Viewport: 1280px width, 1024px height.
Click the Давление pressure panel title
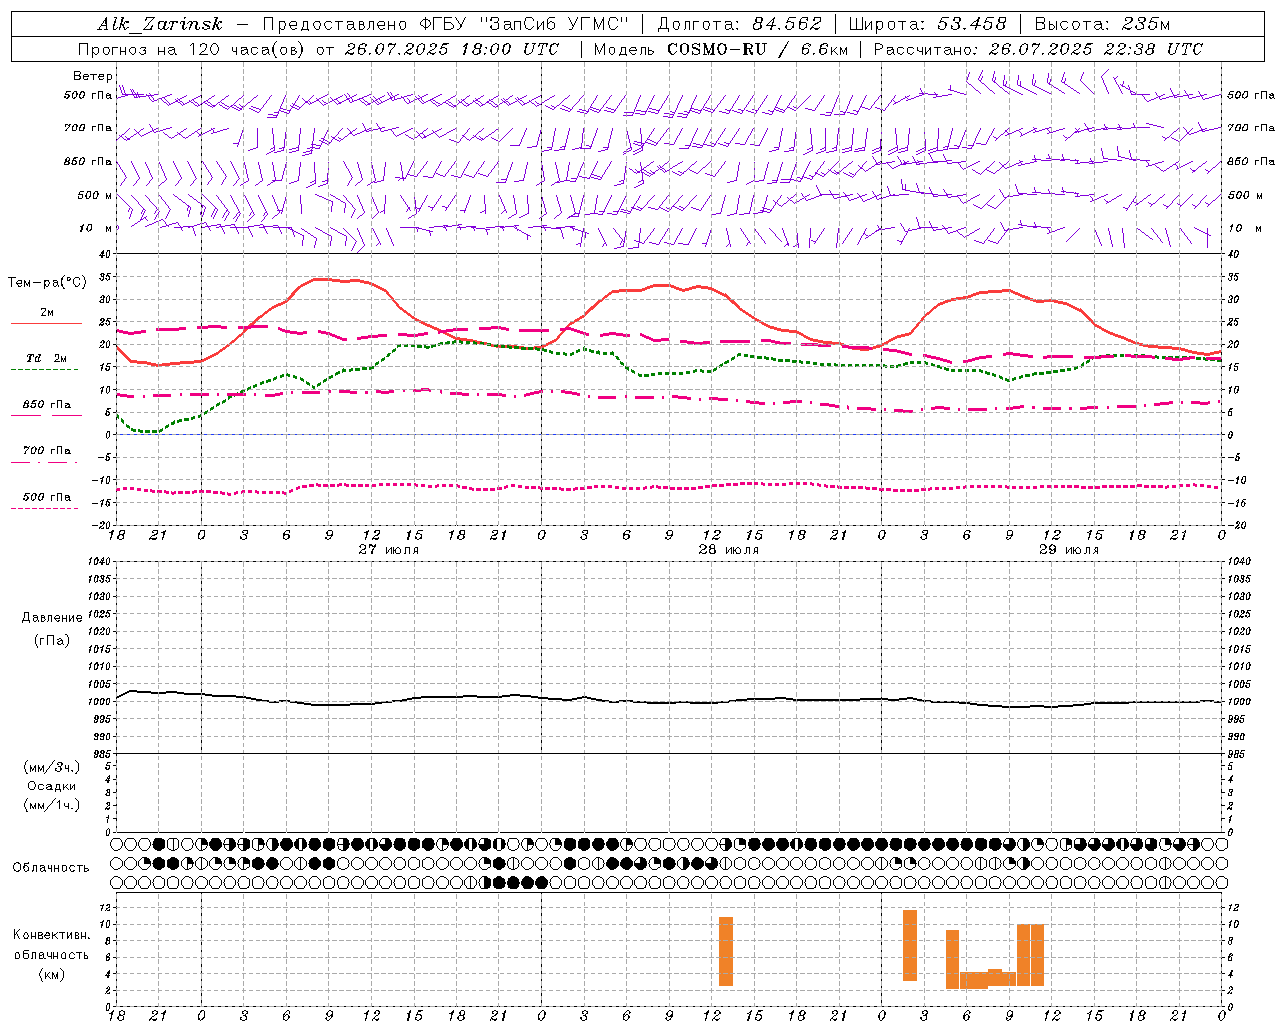52,618
